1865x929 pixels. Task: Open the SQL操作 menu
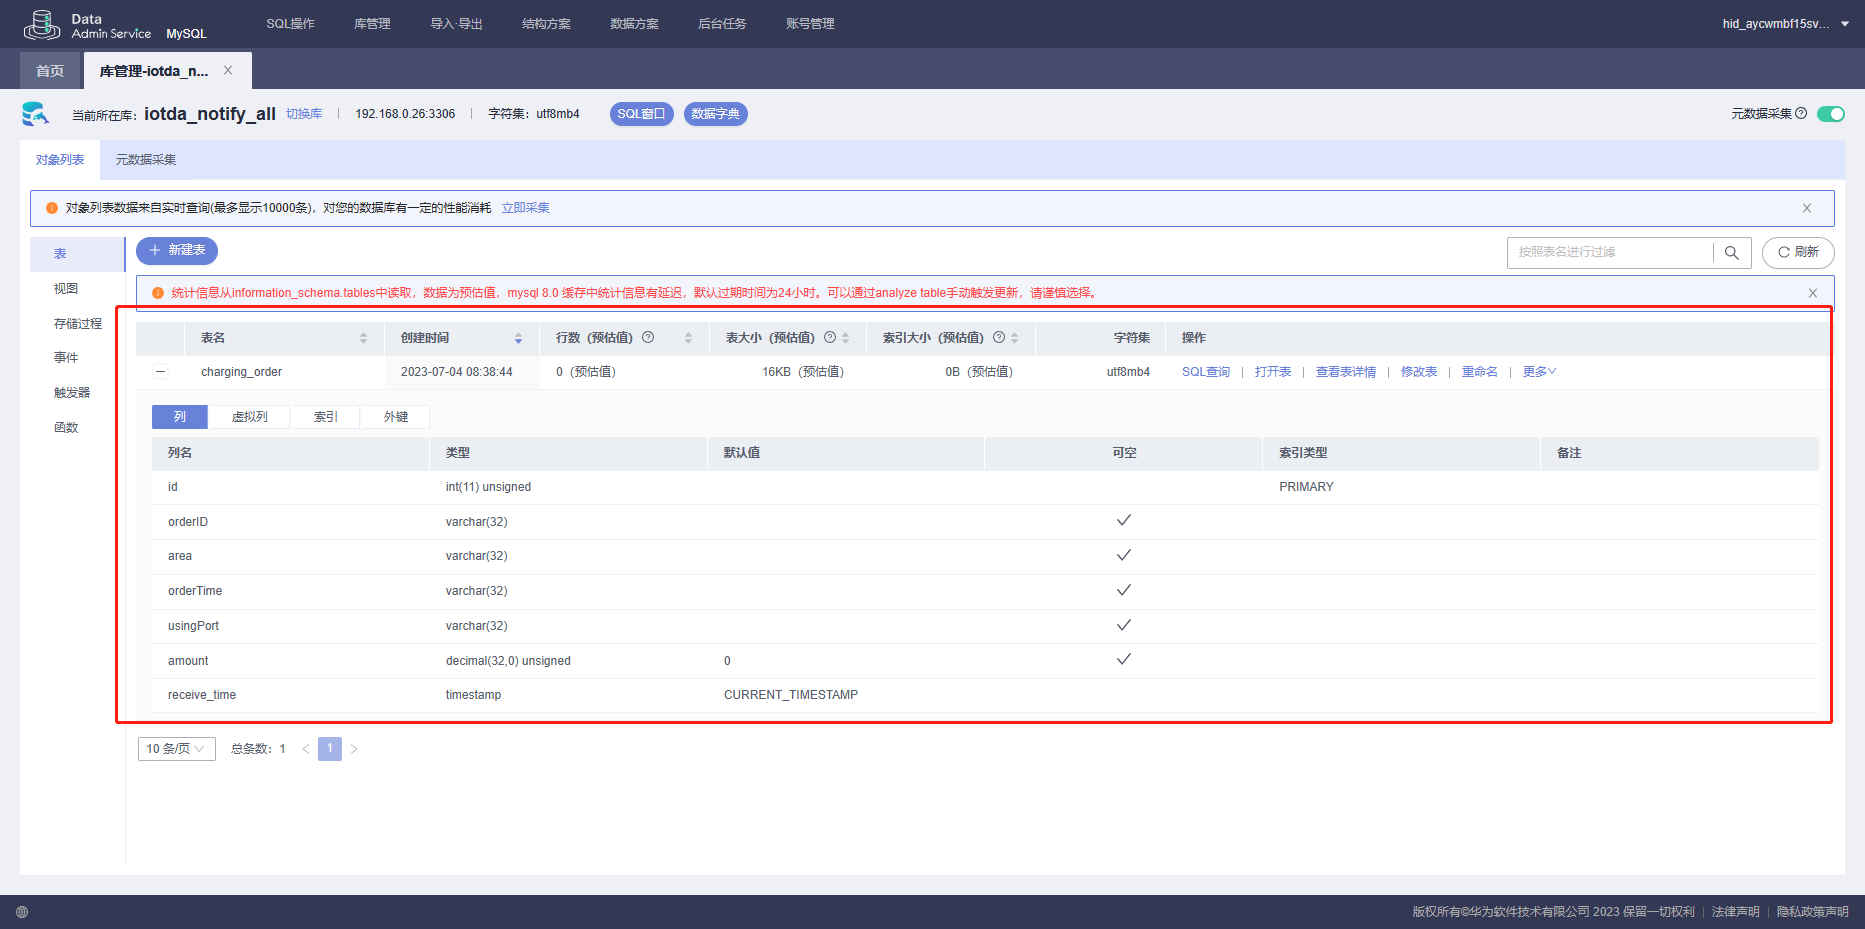[291, 24]
